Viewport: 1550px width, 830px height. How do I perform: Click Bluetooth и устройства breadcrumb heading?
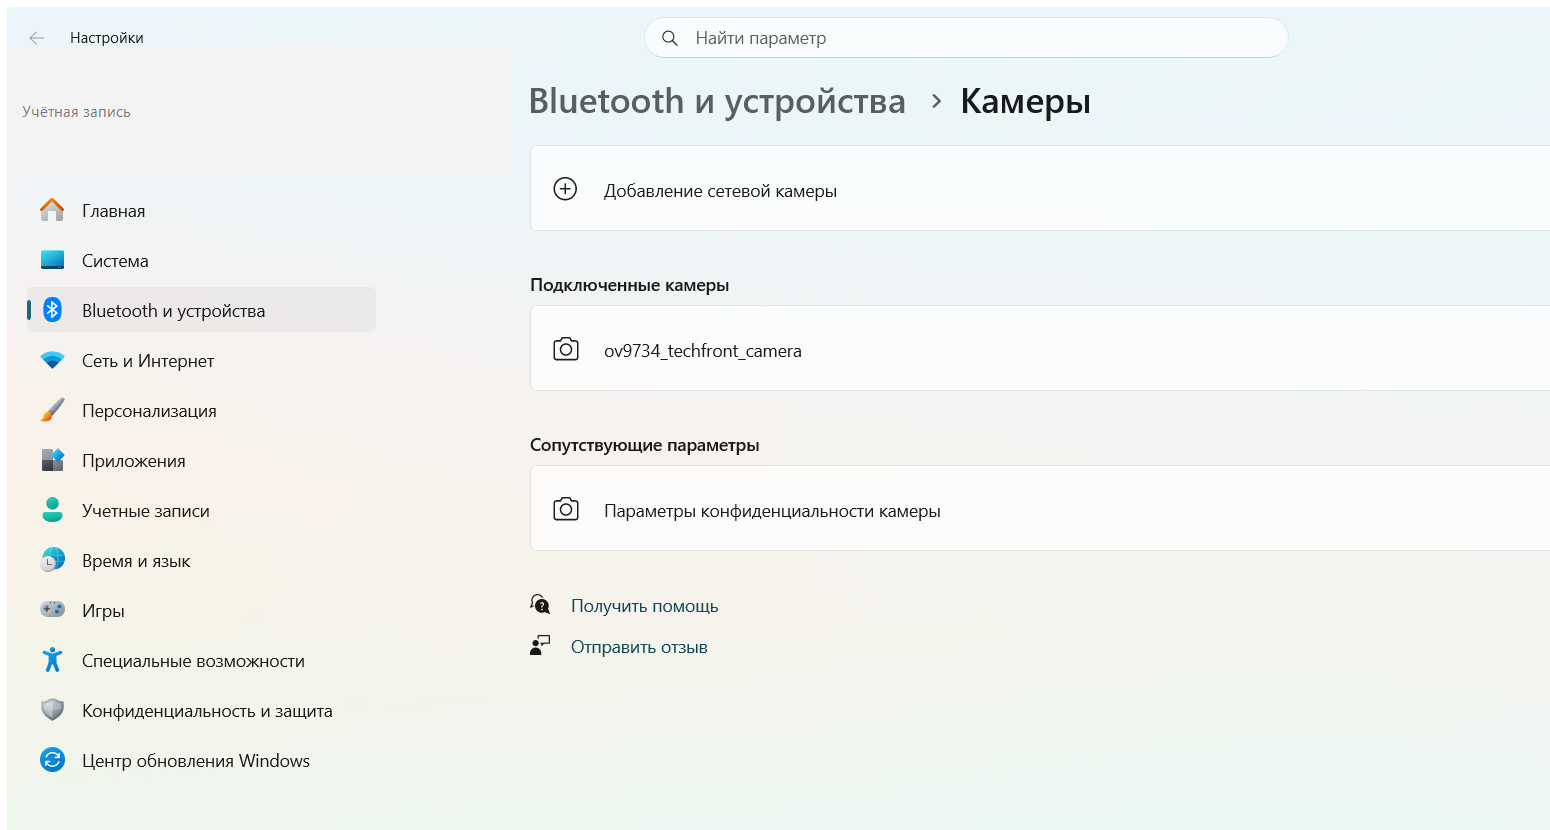pyautogui.click(x=717, y=101)
